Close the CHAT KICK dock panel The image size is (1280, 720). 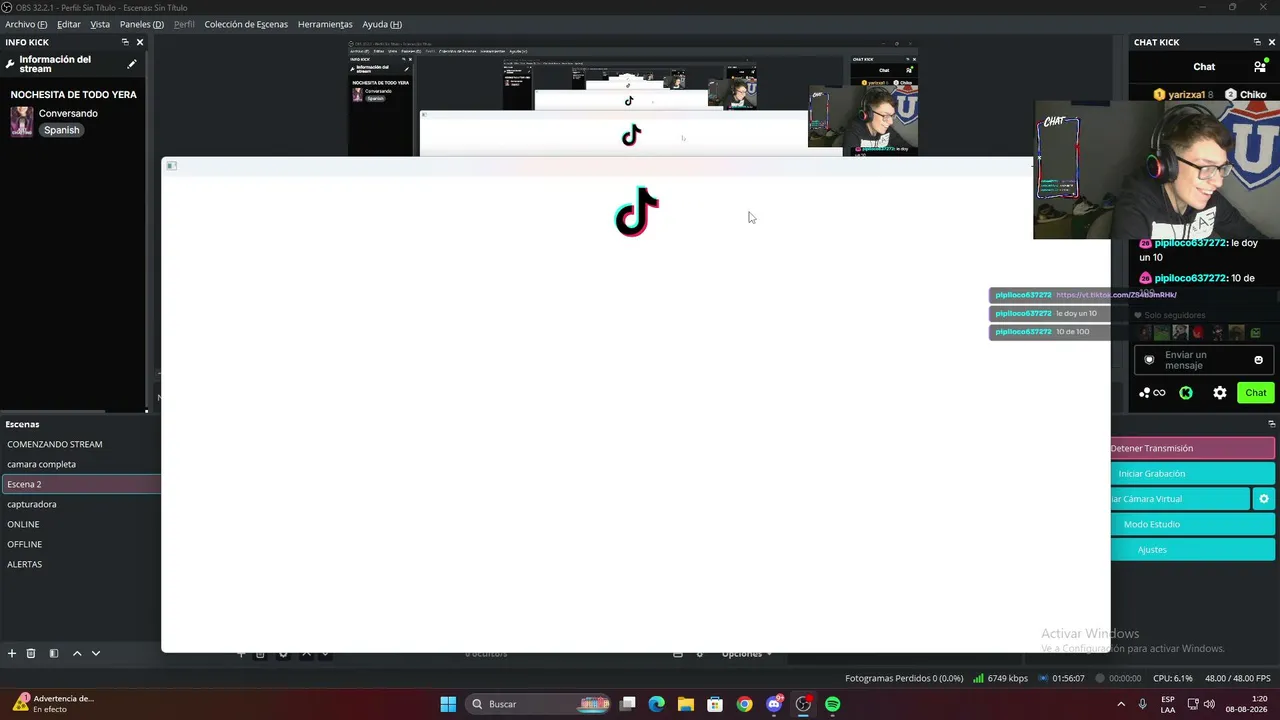coord(1271,42)
